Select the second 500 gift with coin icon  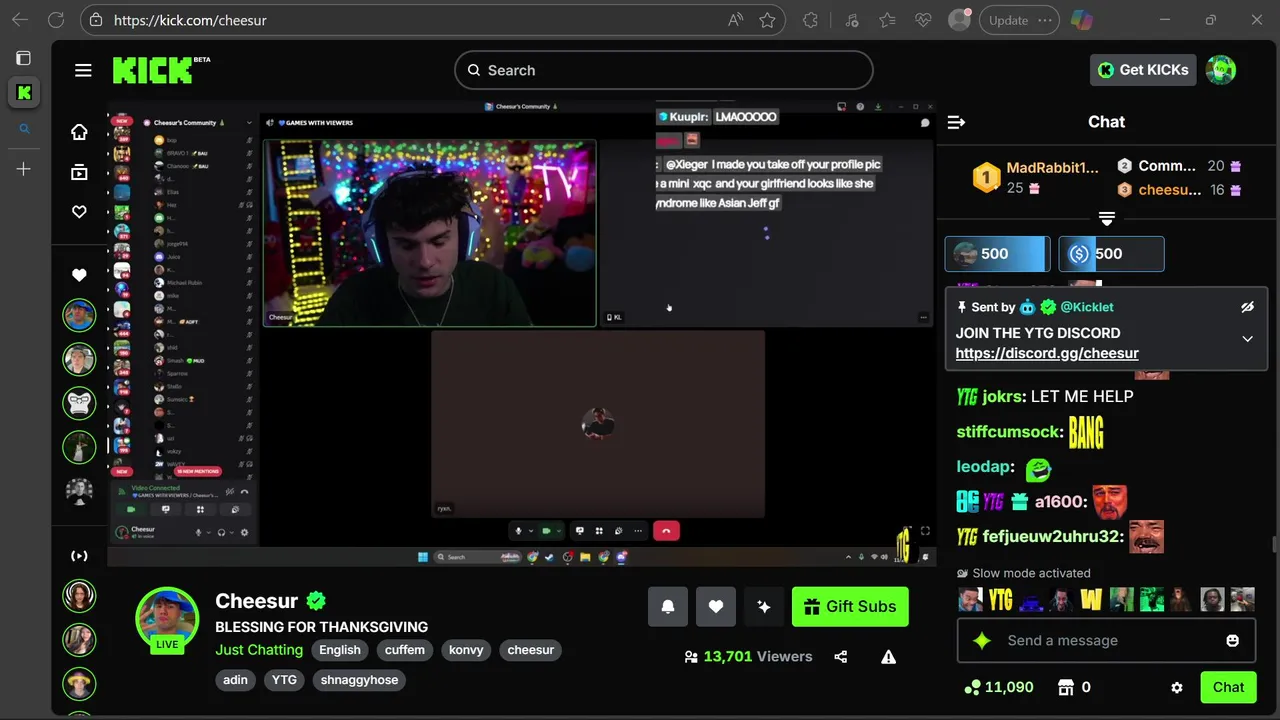[1111, 254]
